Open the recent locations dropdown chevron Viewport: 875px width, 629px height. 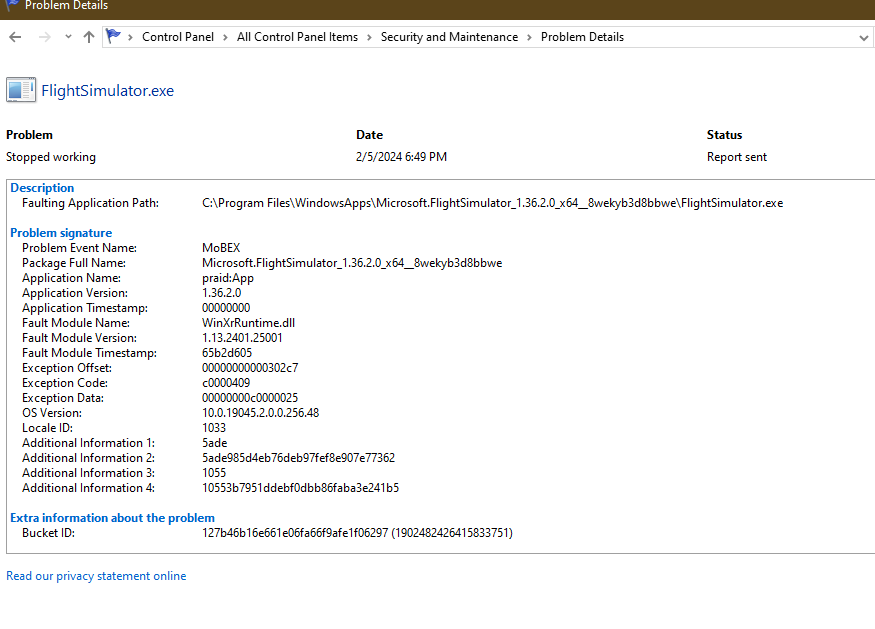(x=68, y=37)
